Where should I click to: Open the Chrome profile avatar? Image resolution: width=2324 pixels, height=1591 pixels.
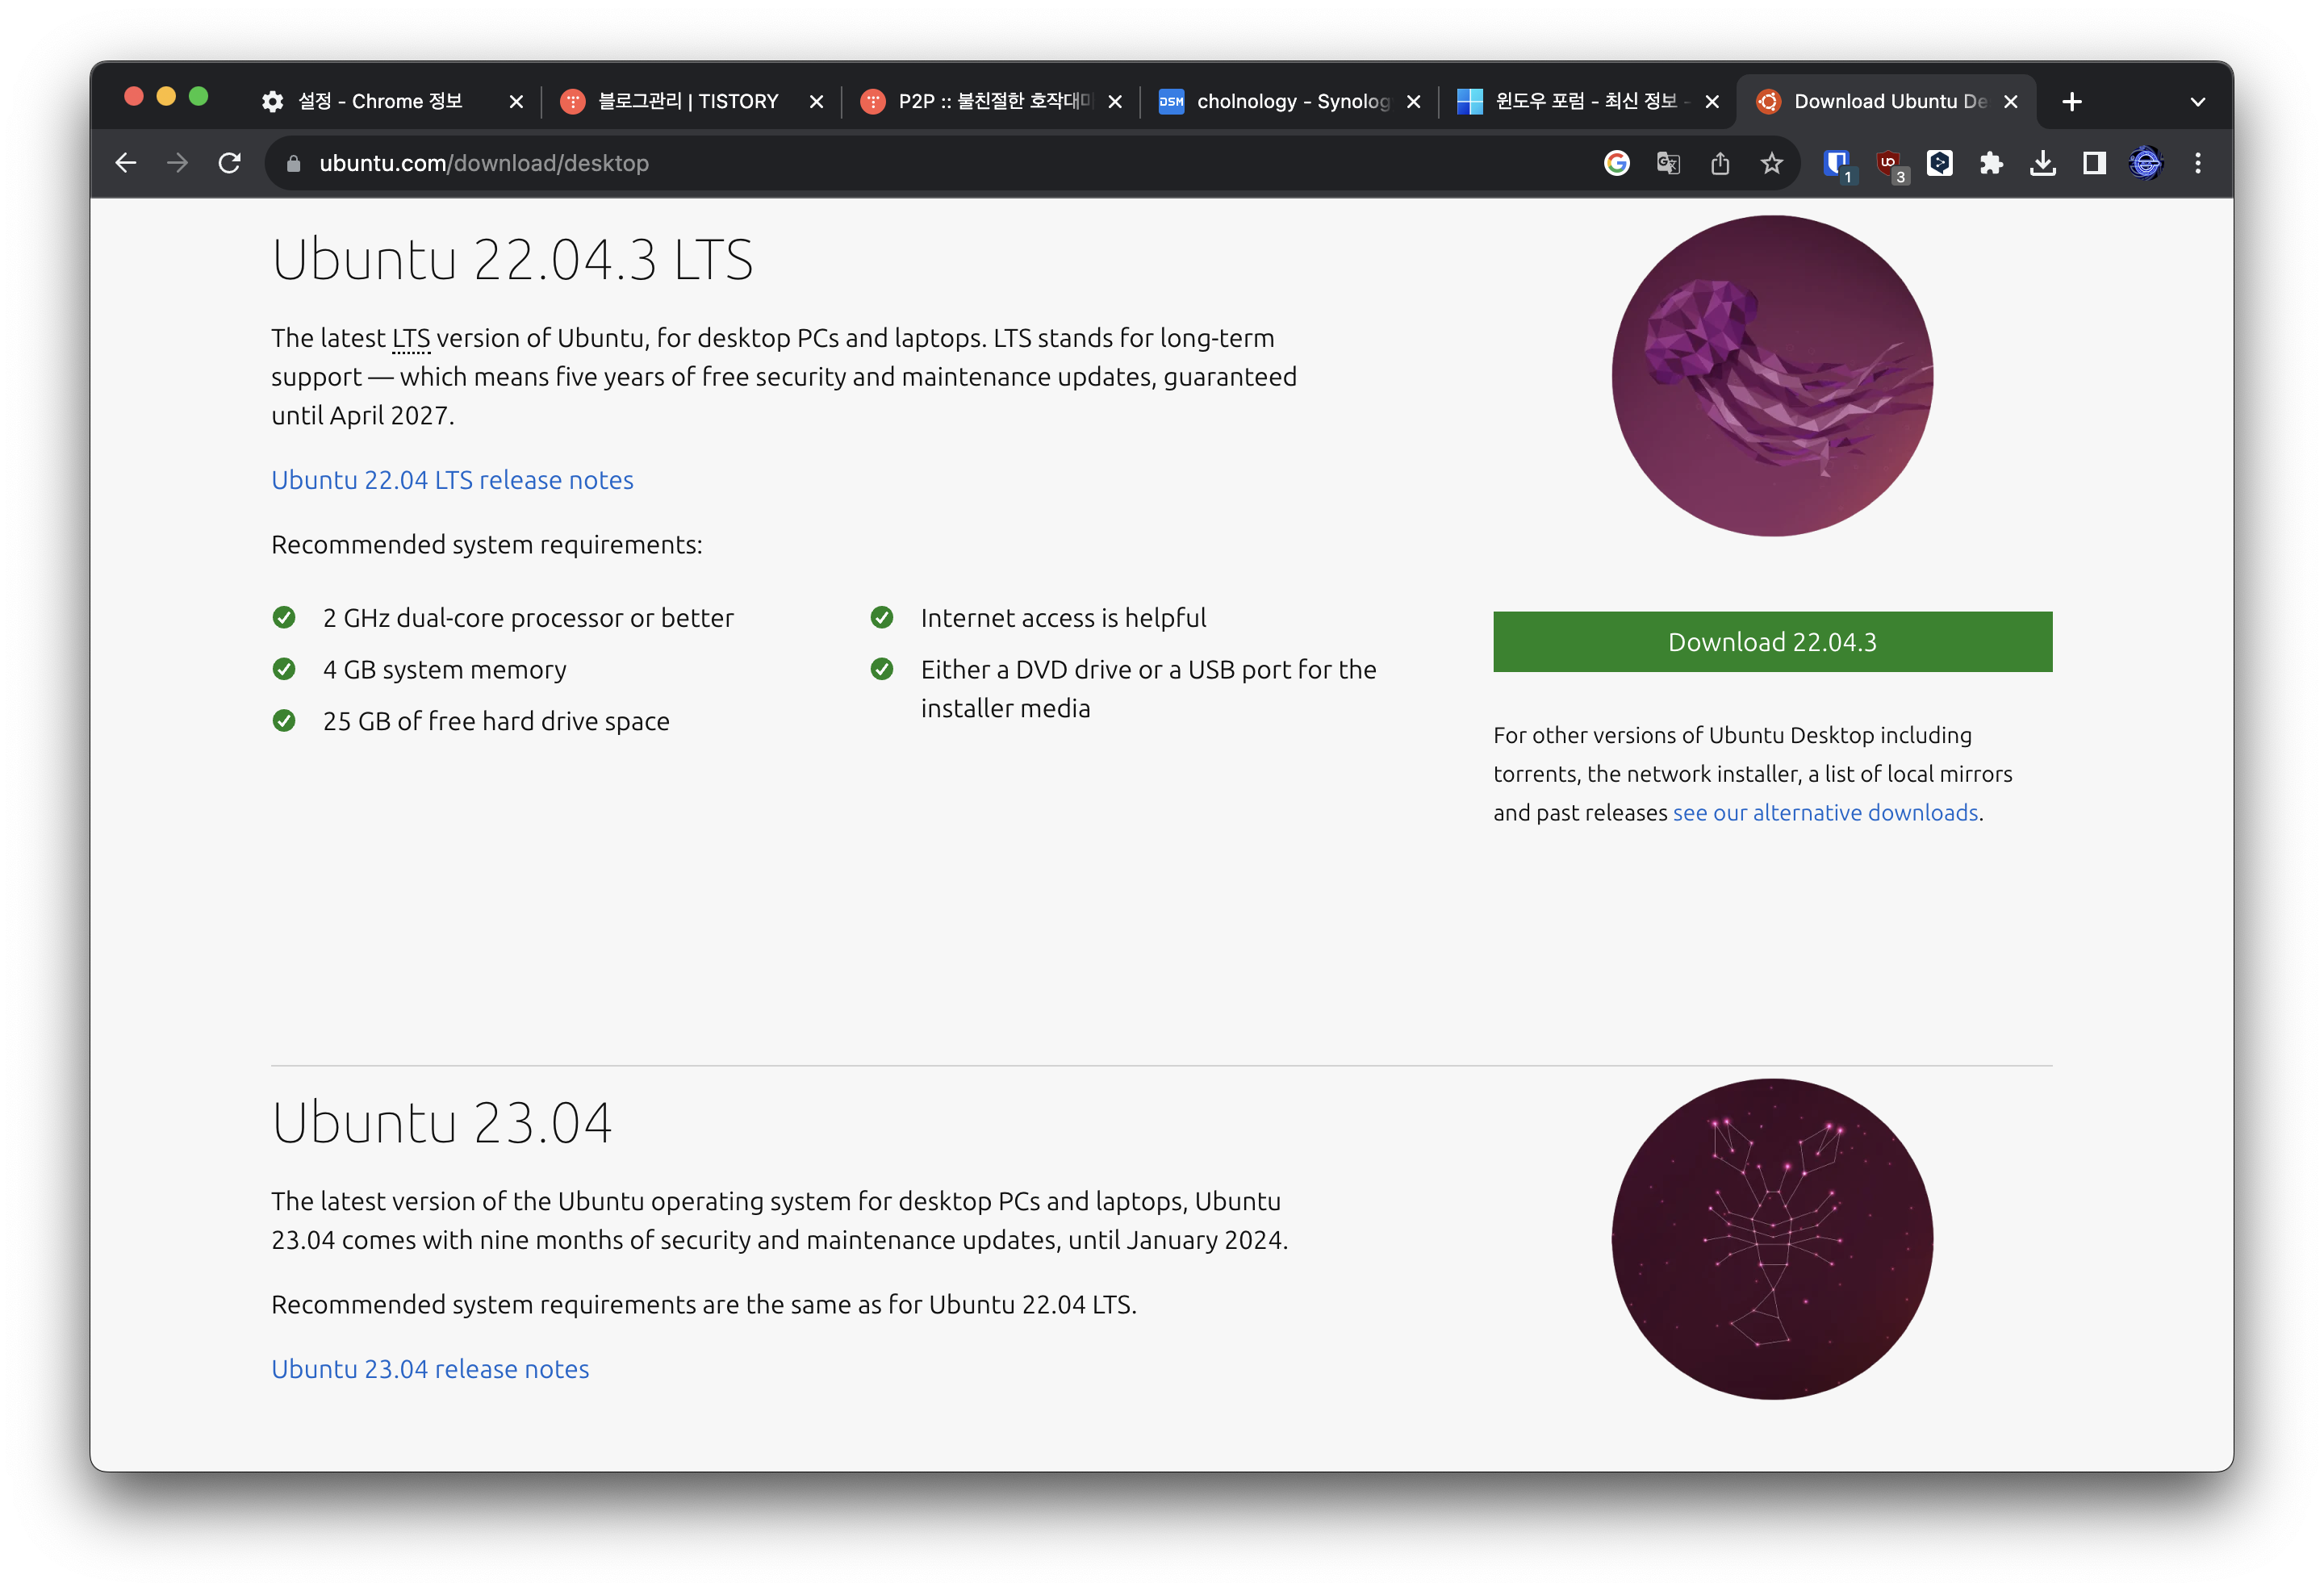click(x=2146, y=163)
